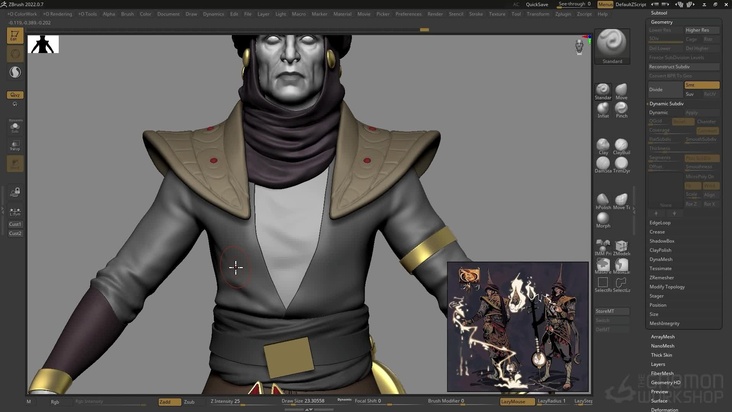732x412 pixels.
Task: Expand the Crease section
Action: pos(657,232)
